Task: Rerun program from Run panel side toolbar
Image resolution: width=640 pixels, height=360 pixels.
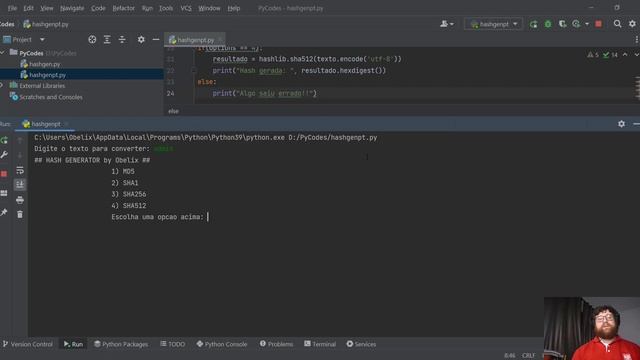Action: tap(4, 140)
